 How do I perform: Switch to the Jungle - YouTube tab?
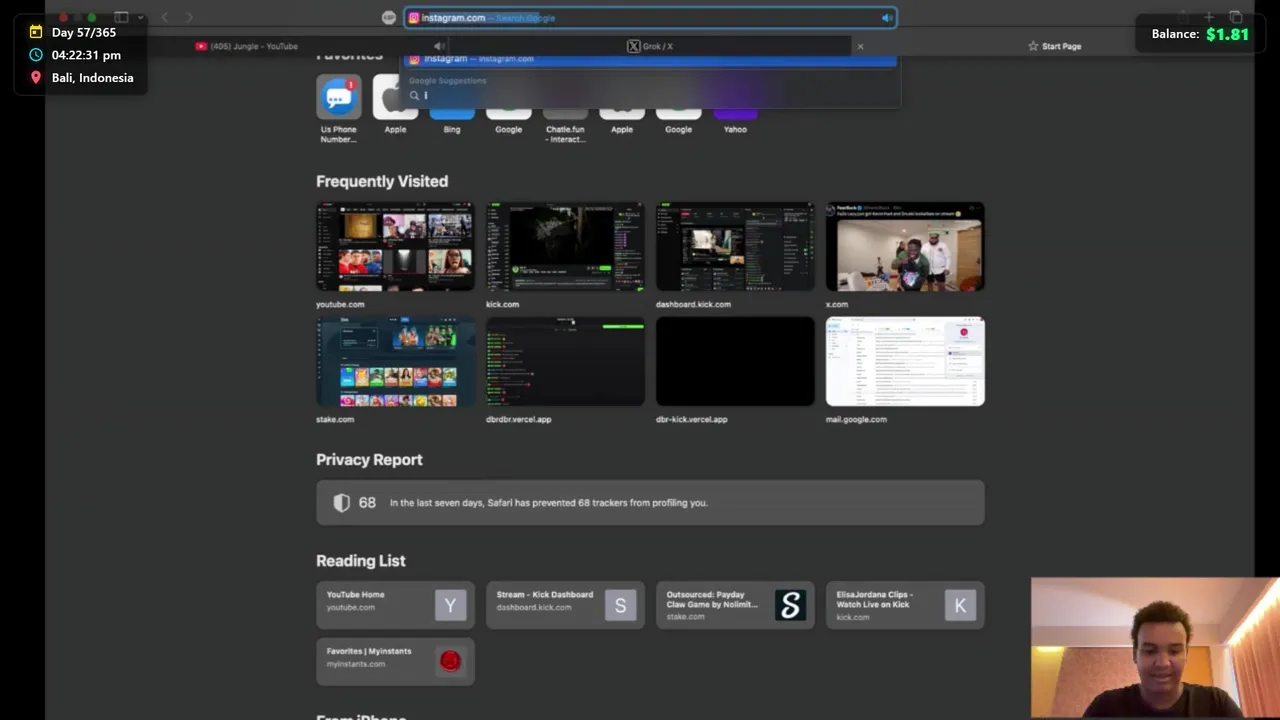click(x=247, y=46)
